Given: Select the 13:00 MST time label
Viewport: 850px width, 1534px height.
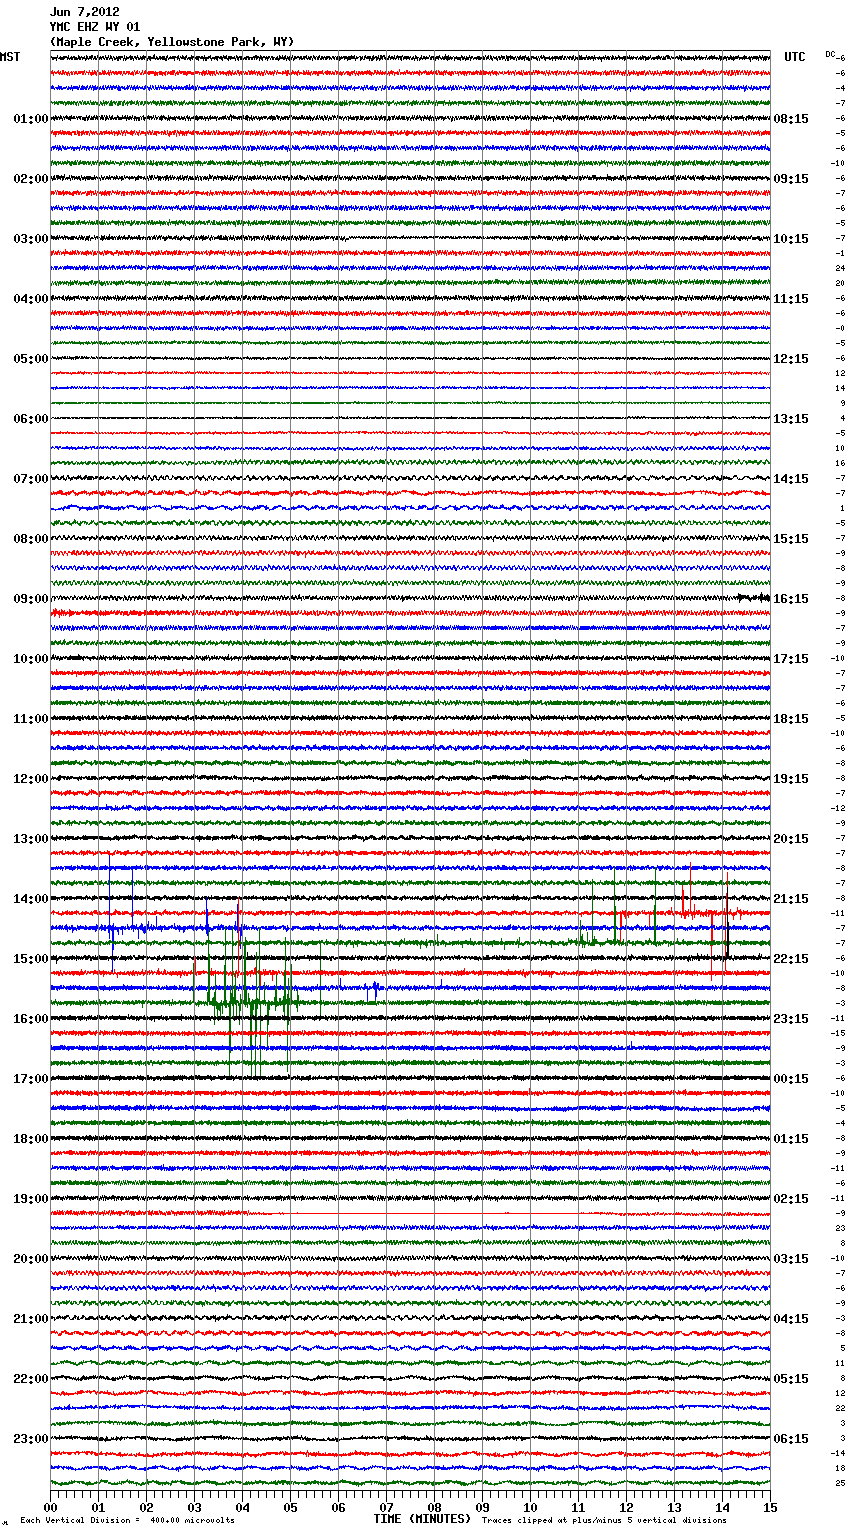Looking at the screenshot, I should (31, 839).
